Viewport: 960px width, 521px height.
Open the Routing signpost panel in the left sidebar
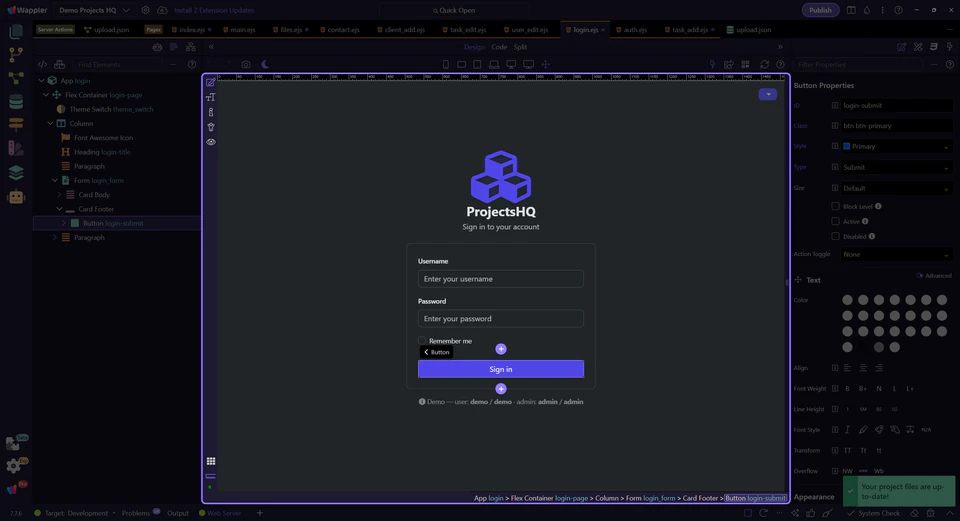[x=16, y=124]
